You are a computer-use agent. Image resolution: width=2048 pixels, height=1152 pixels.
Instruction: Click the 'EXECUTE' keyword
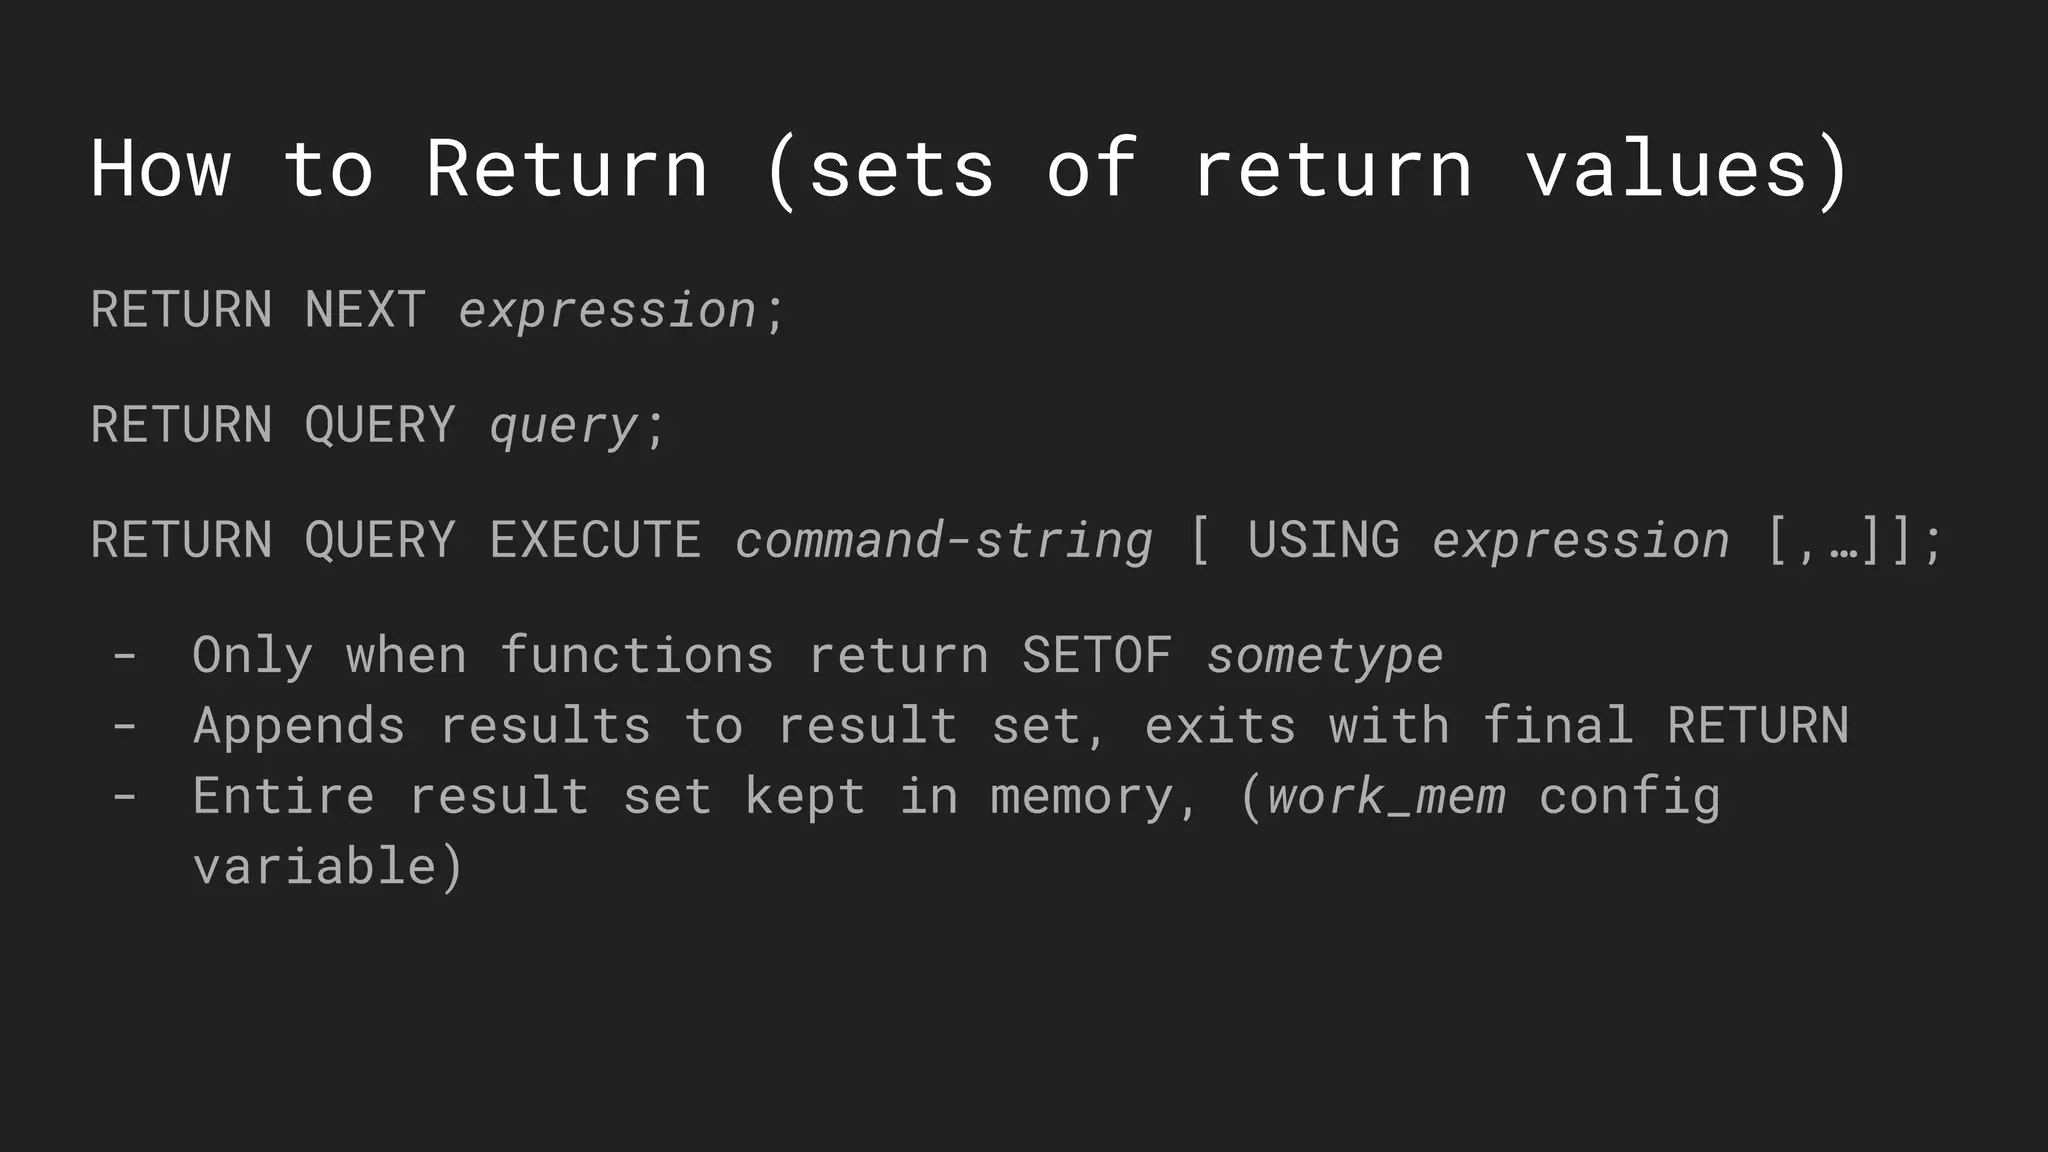pos(596,540)
